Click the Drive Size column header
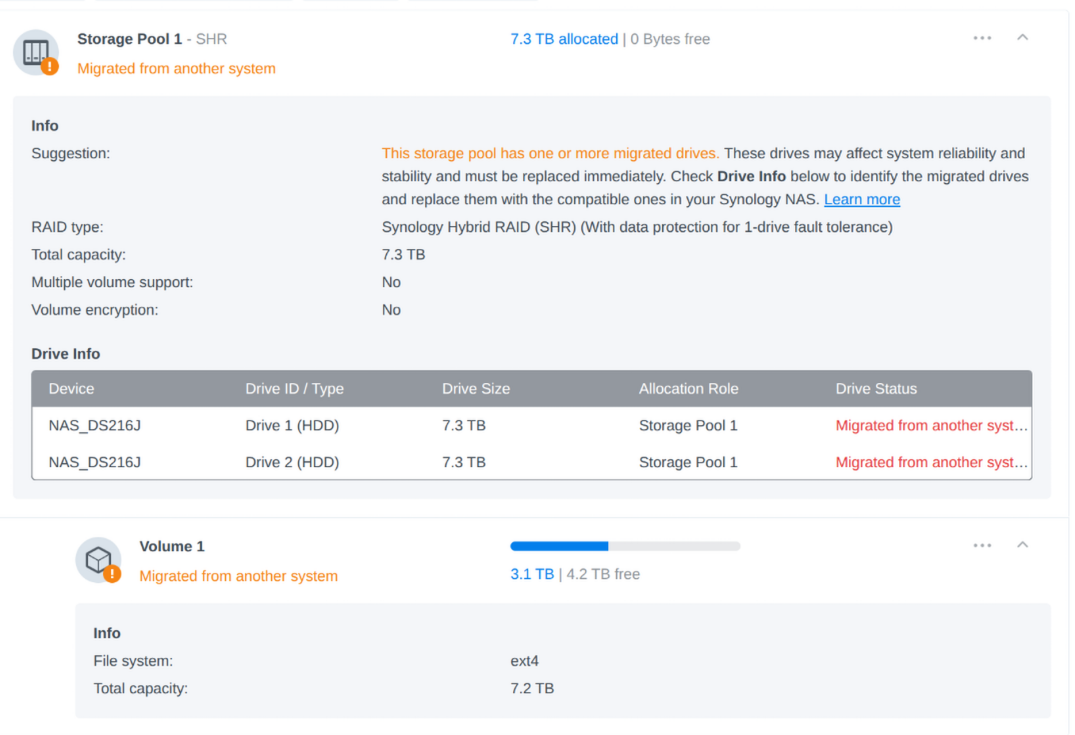Screen dimensions: 1075x735 tap(476, 389)
